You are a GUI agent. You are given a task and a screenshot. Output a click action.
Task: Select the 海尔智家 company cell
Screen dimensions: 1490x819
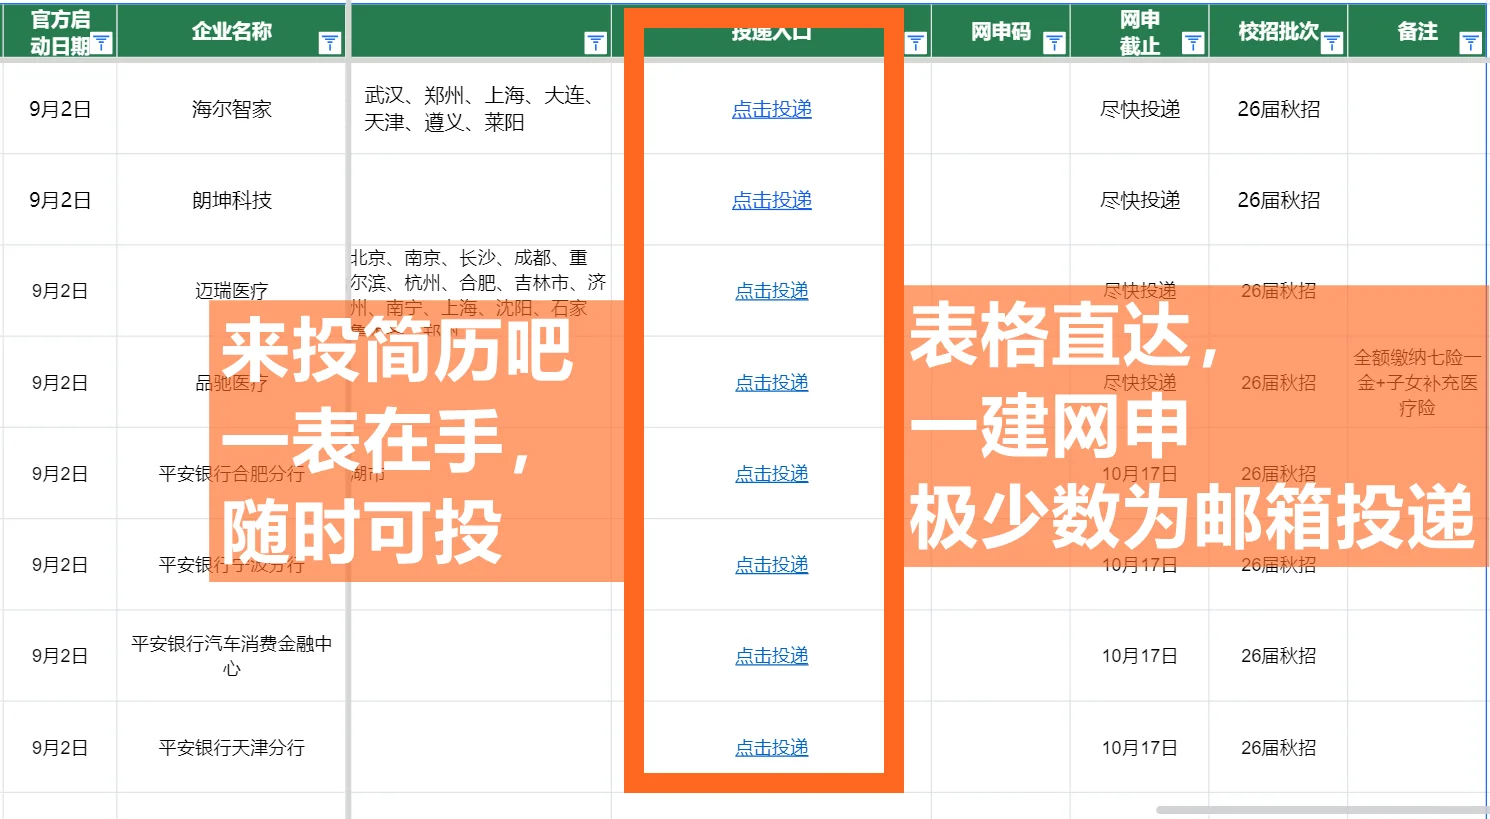(232, 109)
